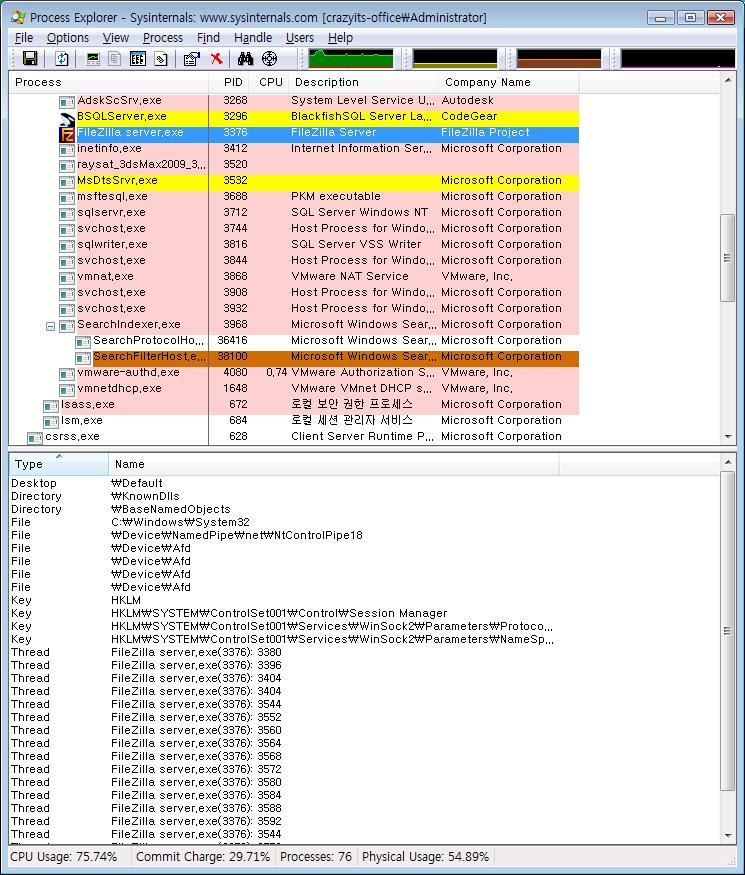Sort by Description column header

363,83
